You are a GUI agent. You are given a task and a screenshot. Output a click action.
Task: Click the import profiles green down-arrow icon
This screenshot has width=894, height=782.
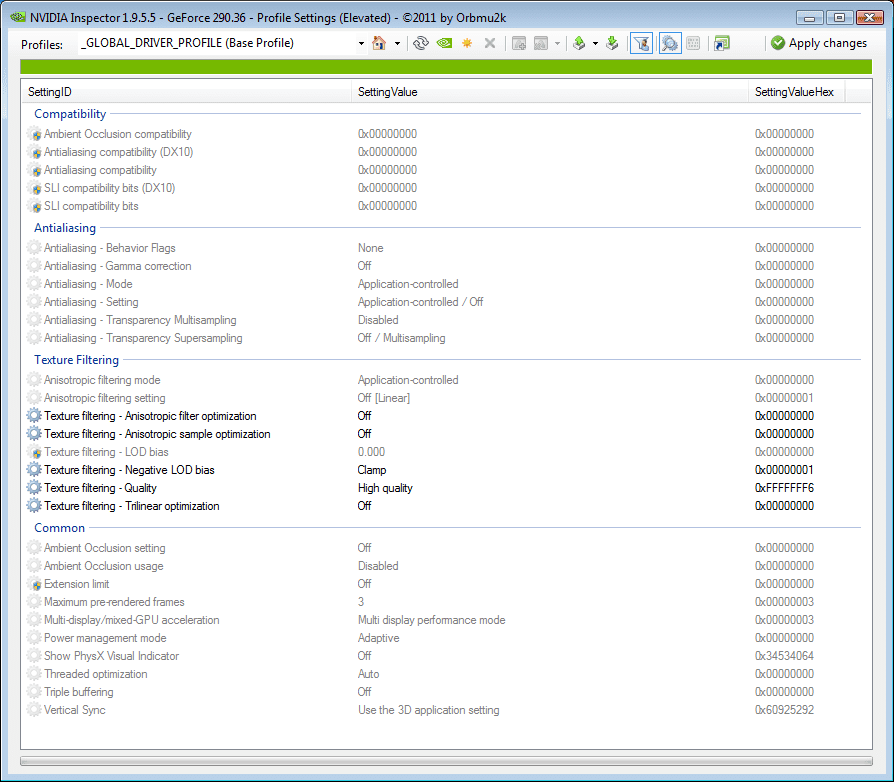(612, 43)
